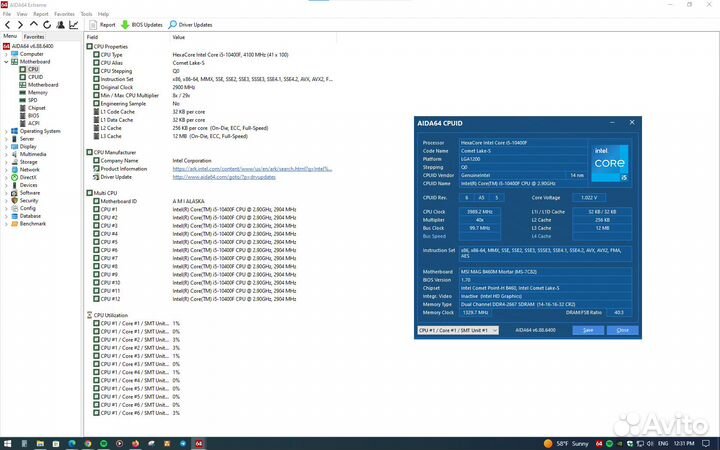Open the graph chart icon in the toolbar
This screenshot has width=720, height=450.
click(73, 25)
